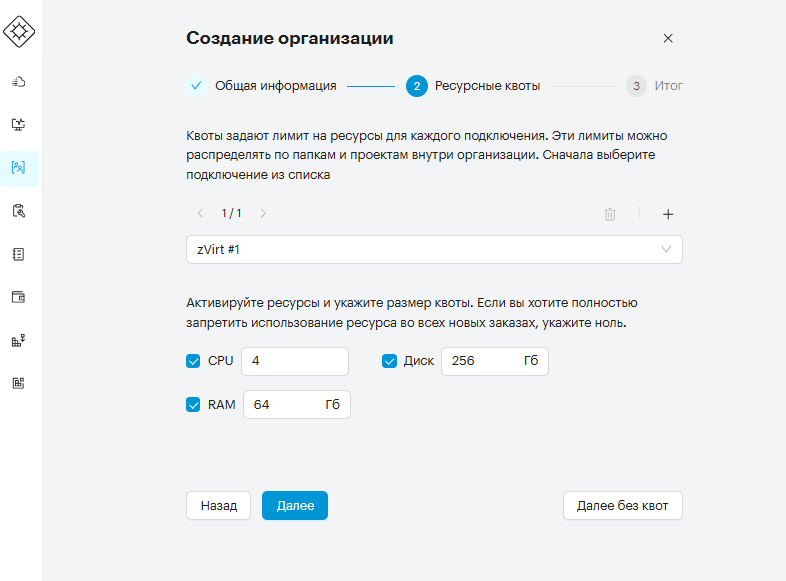This screenshot has width=786, height=581.
Task: Open the clipboard search sidebar icon
Action: click(x=19, y=211)
